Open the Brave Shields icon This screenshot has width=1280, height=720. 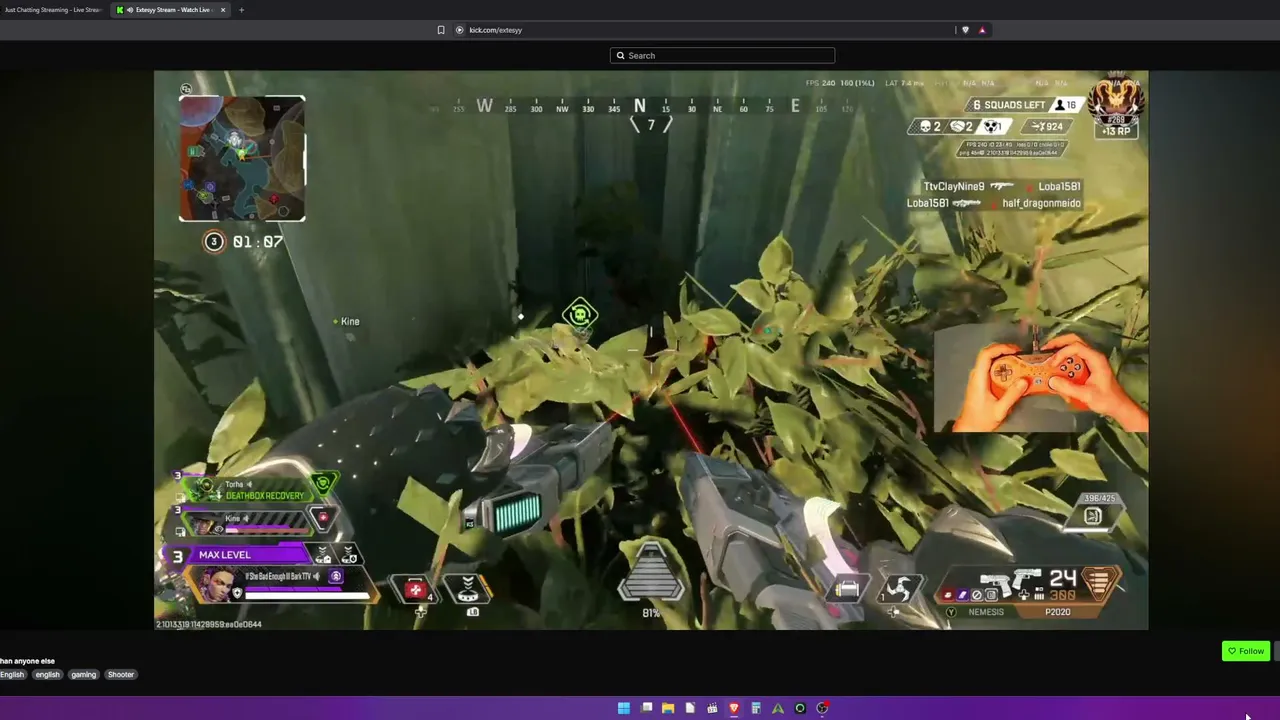[x=965, y=30]
